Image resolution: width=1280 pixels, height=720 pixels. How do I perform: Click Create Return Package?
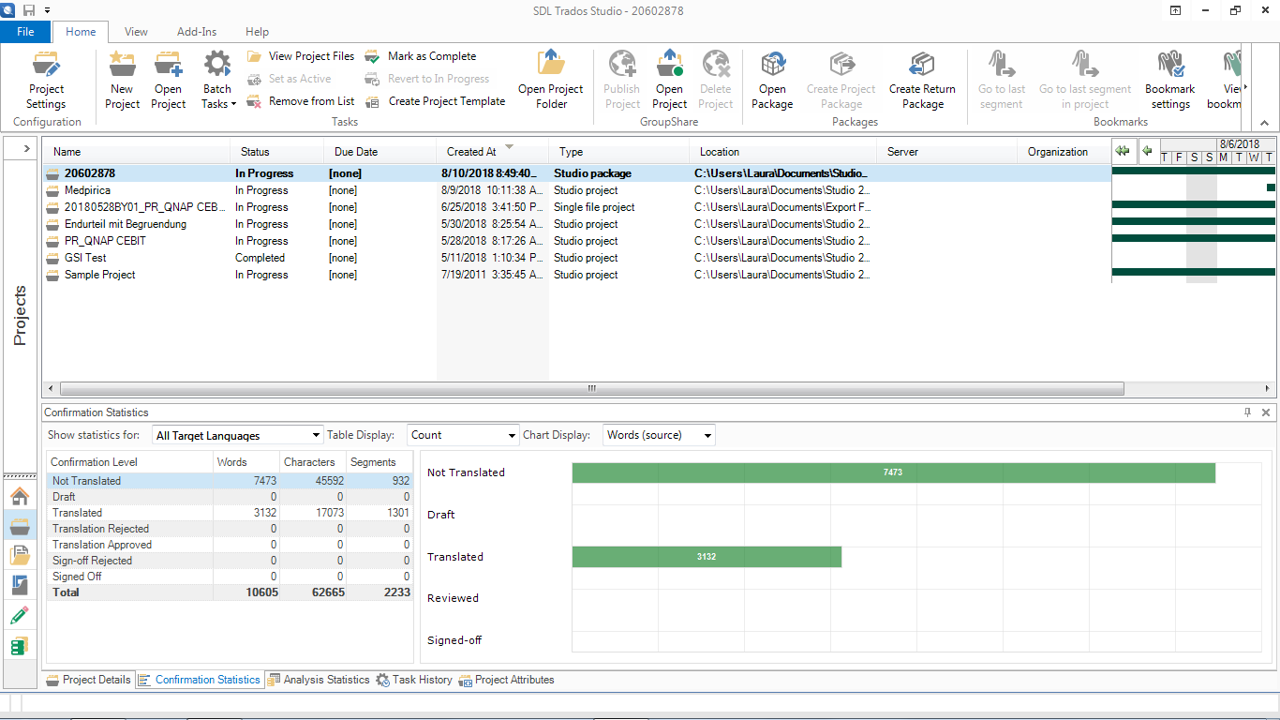pyautogui.click(x=922, y=80)
